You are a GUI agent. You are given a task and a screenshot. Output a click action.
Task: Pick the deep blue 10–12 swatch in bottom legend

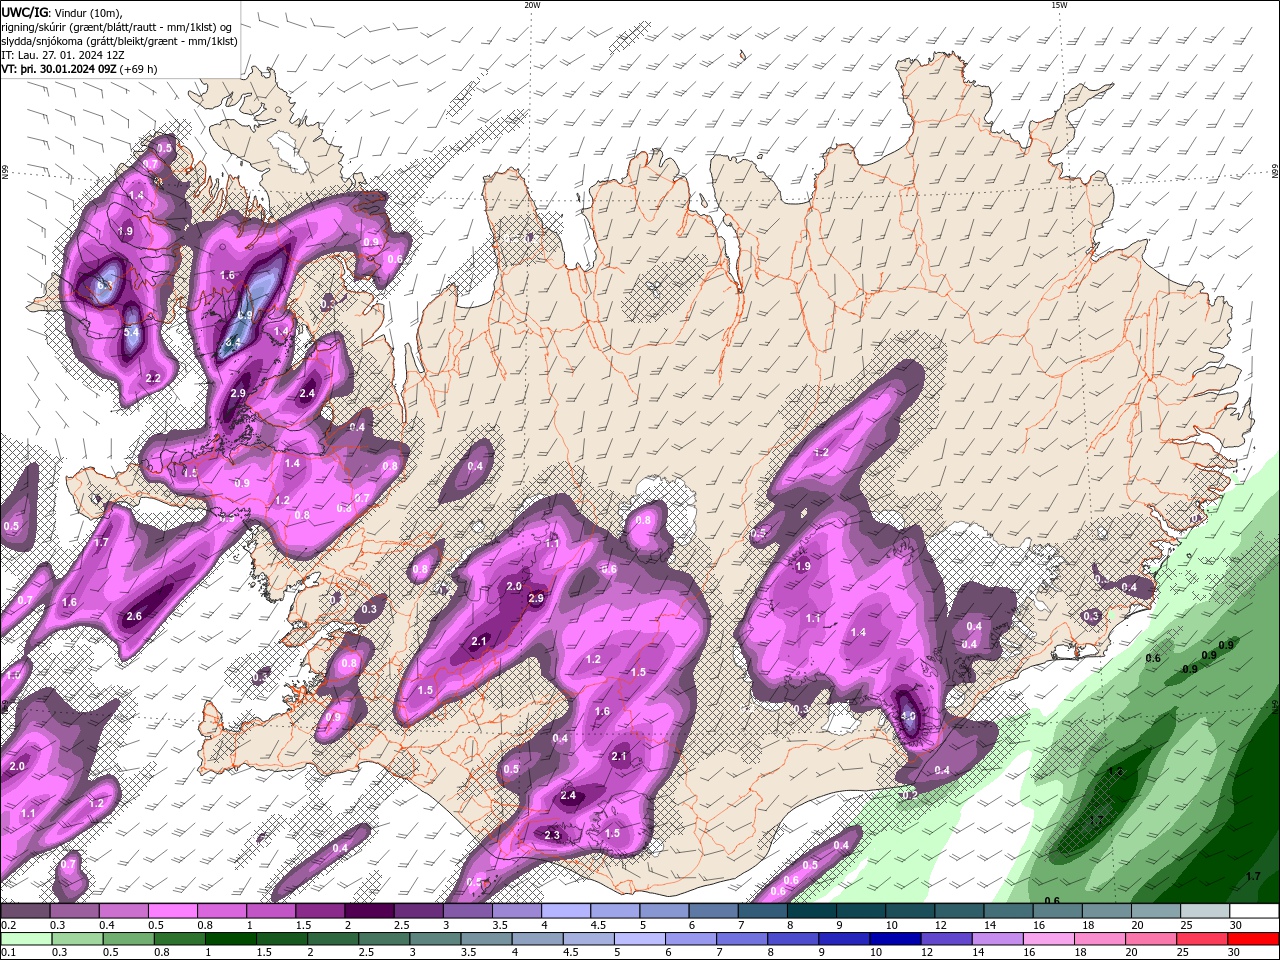(x=896, y=938)
